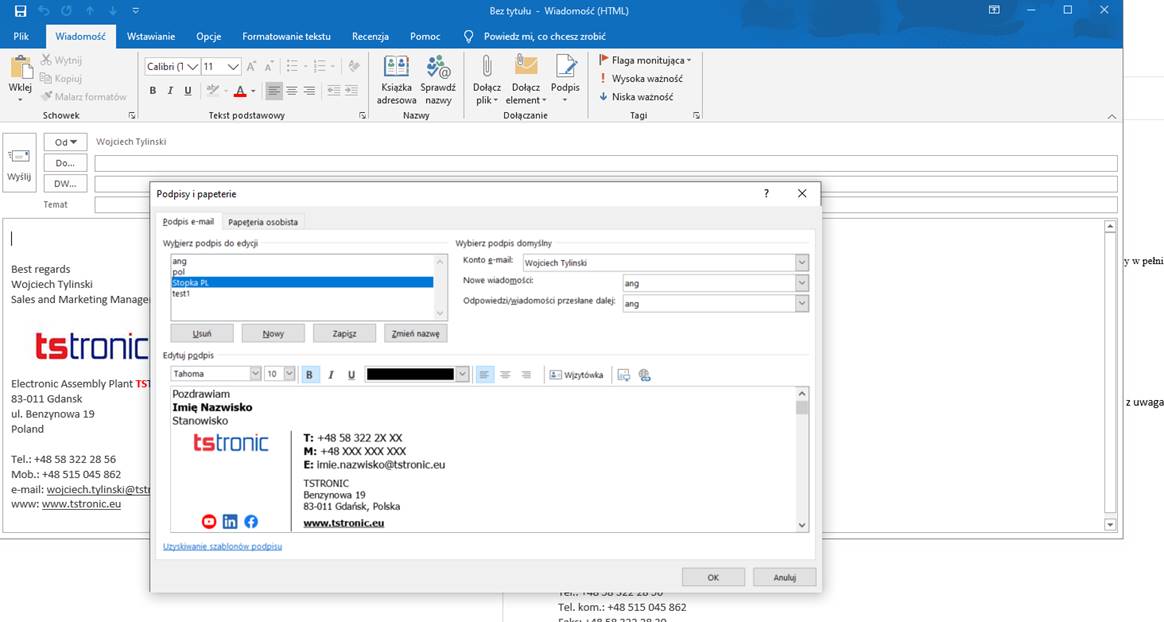Toggle bold in the signature editor

[x=308, y=375]
